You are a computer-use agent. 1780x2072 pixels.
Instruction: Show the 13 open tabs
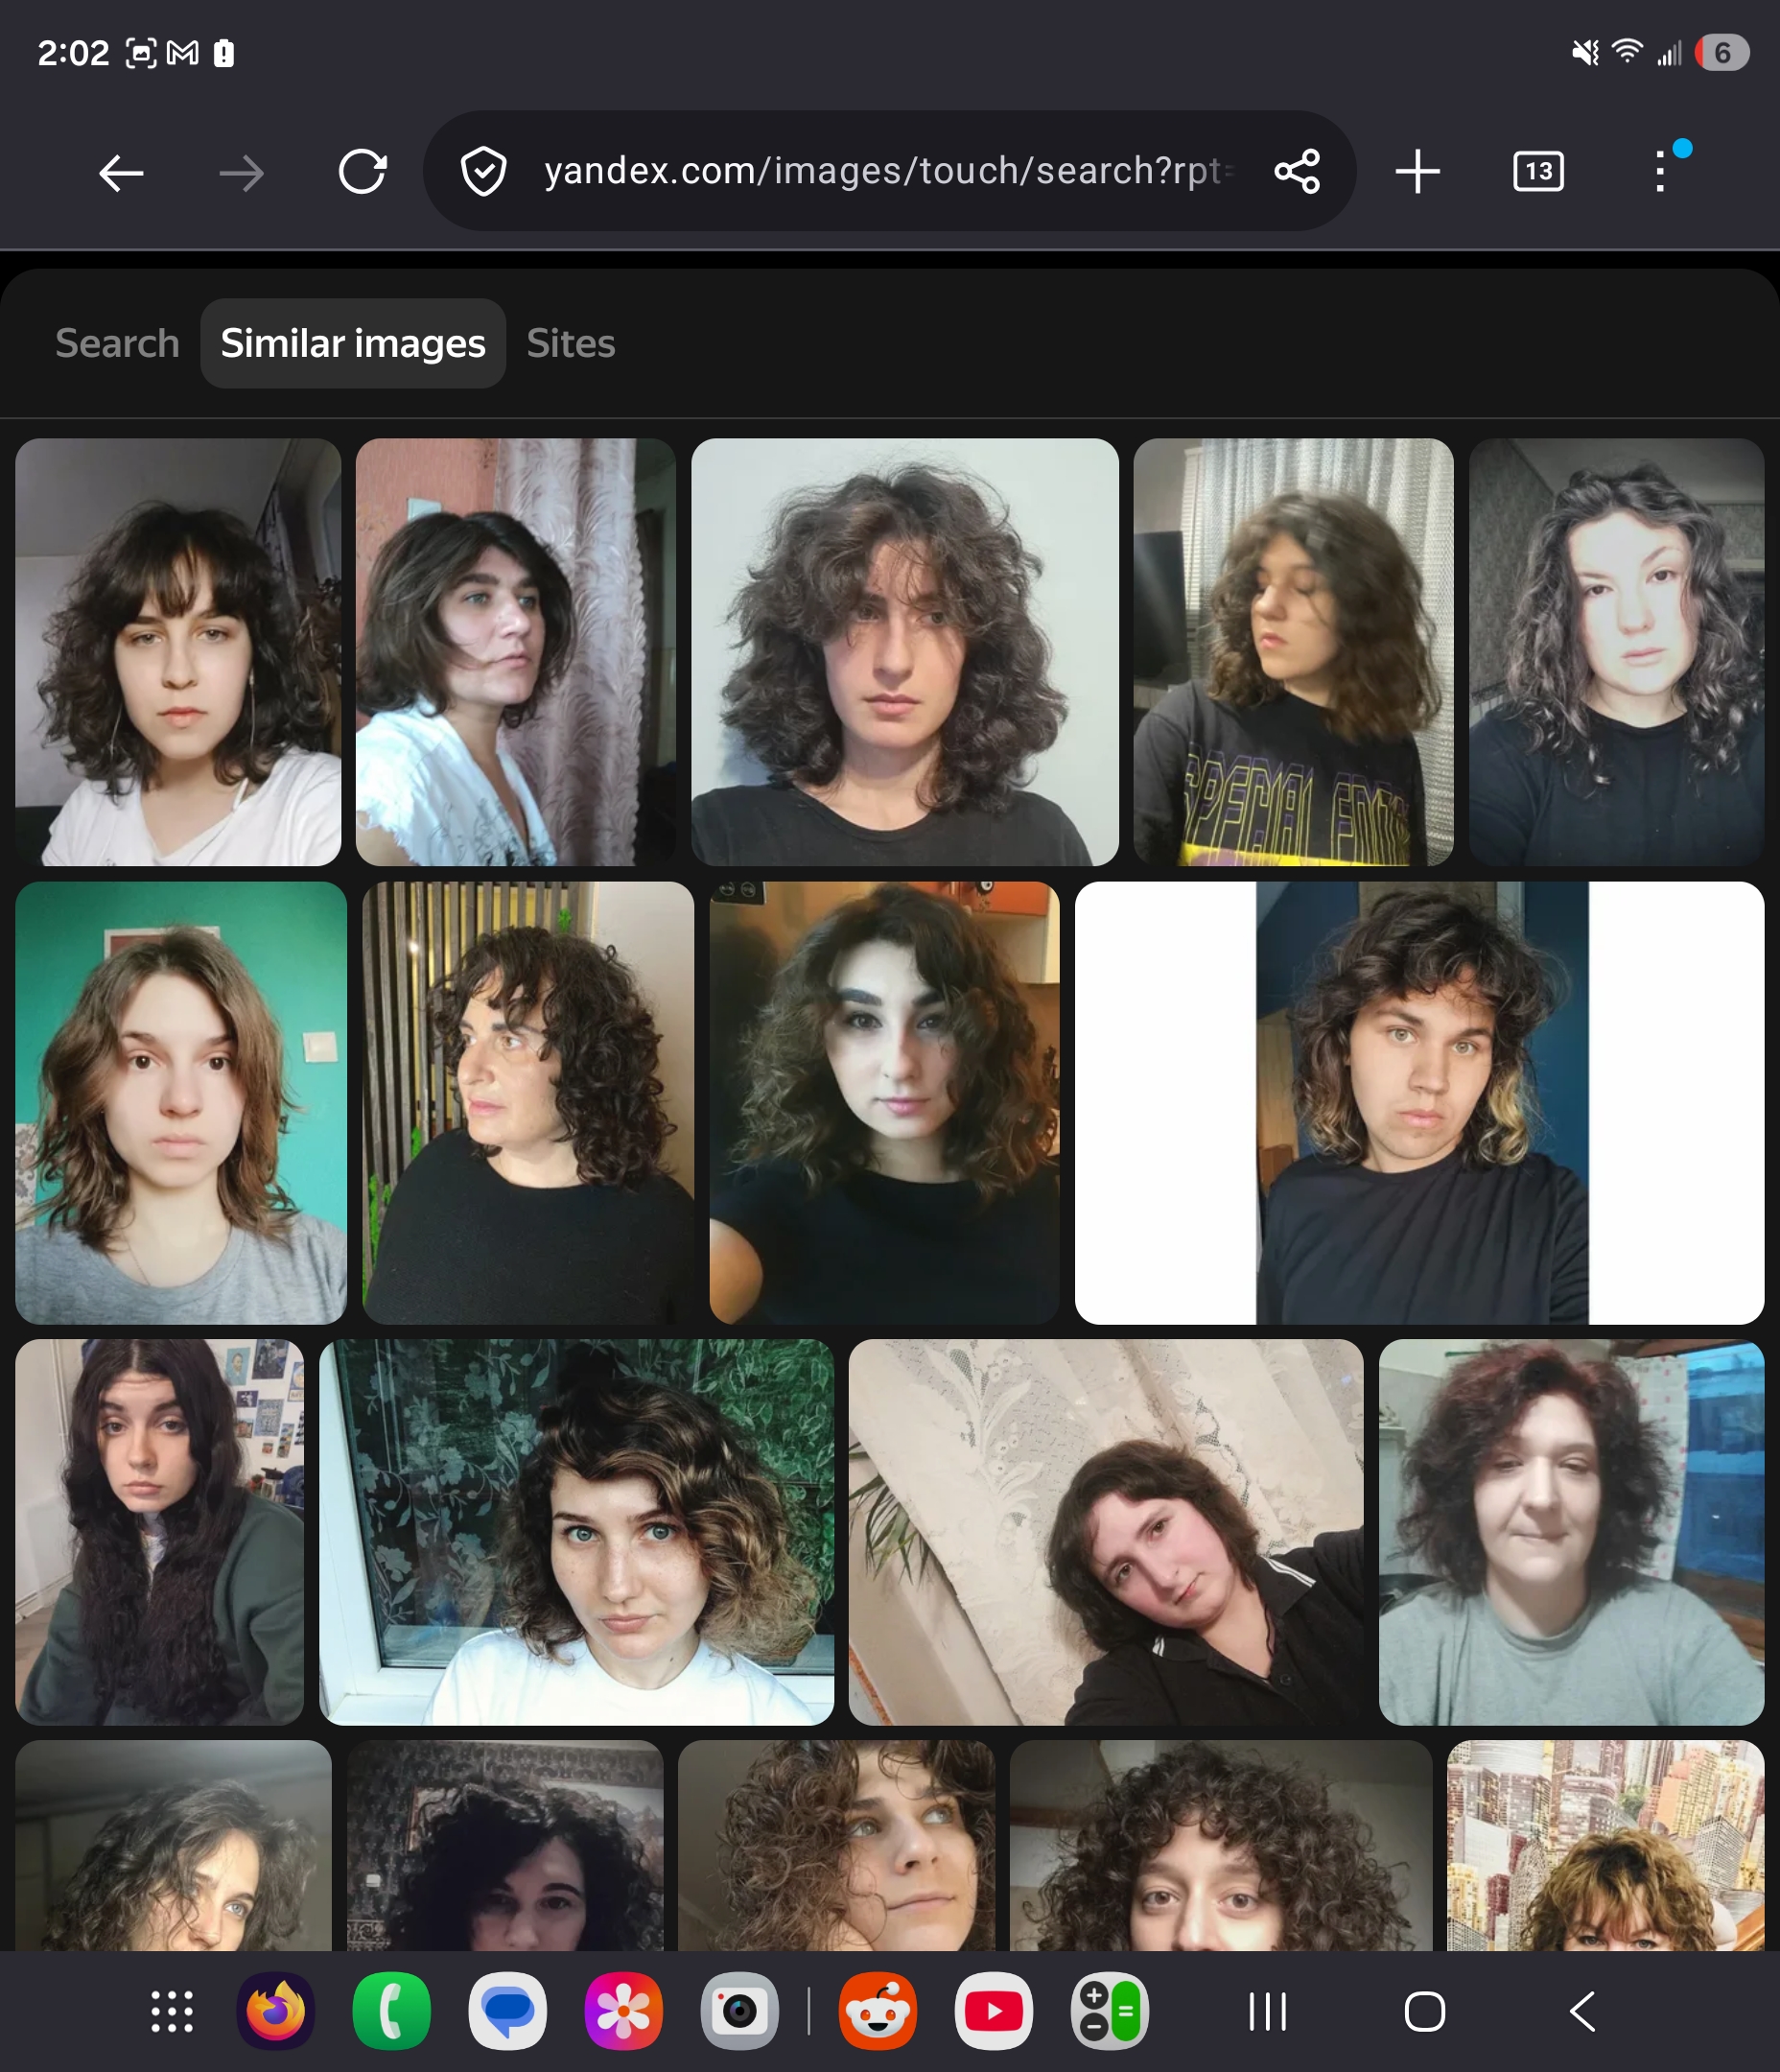[x=1538, y=171]
